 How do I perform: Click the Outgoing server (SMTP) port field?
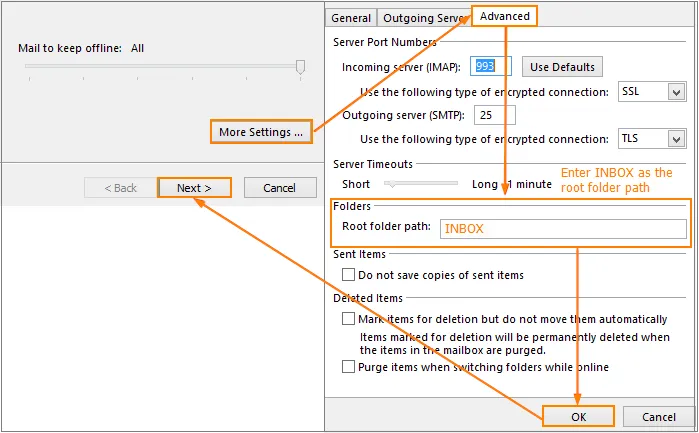495,115
